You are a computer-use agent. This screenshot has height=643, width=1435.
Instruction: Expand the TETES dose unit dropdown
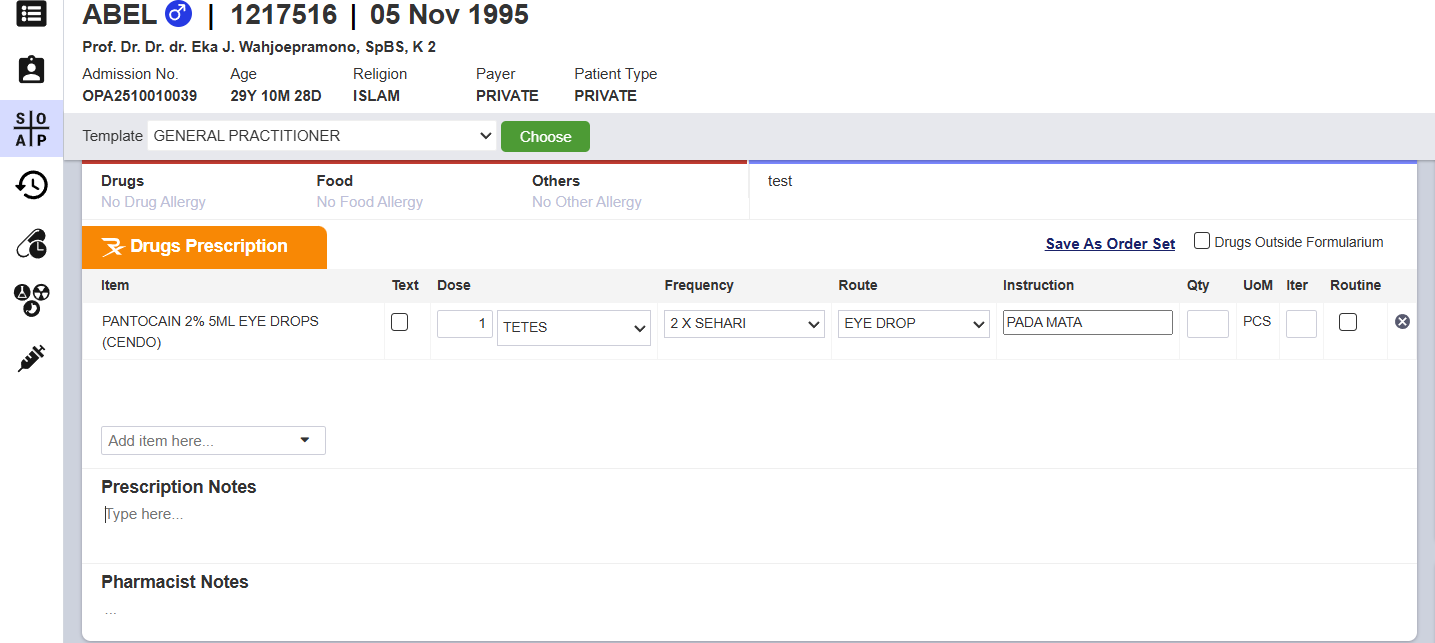pos(574,328)
